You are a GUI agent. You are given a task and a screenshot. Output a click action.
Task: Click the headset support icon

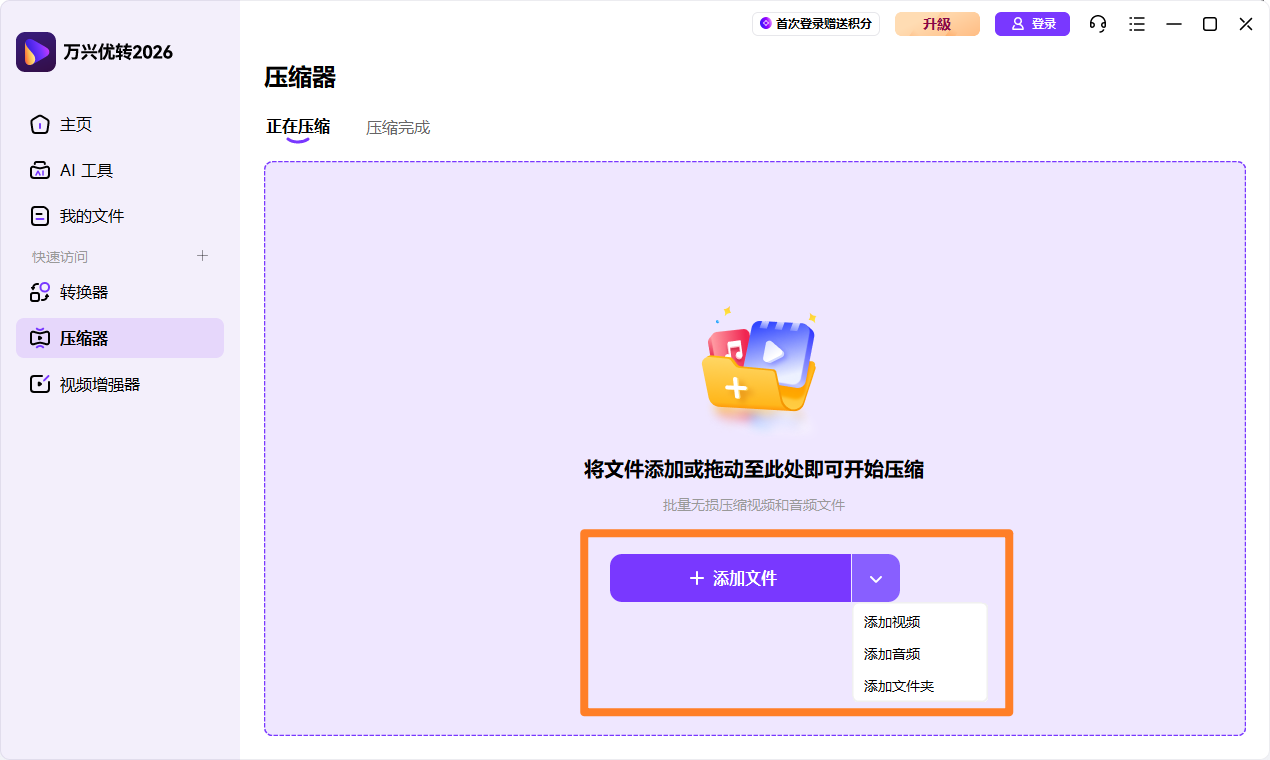pyautogui.click(x=1097, y=24)
